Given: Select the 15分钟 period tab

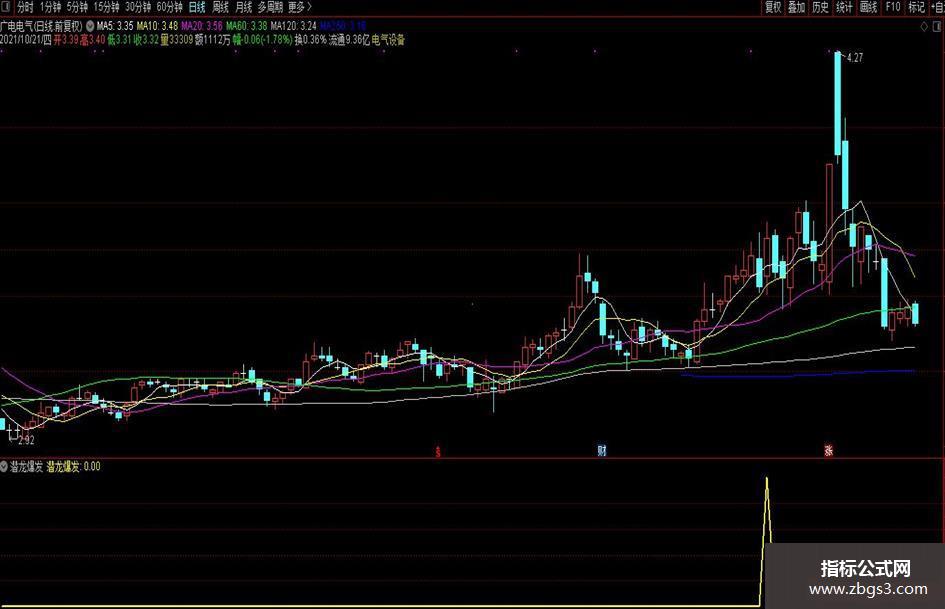Looking at the screenshot, I should (106, 7).
